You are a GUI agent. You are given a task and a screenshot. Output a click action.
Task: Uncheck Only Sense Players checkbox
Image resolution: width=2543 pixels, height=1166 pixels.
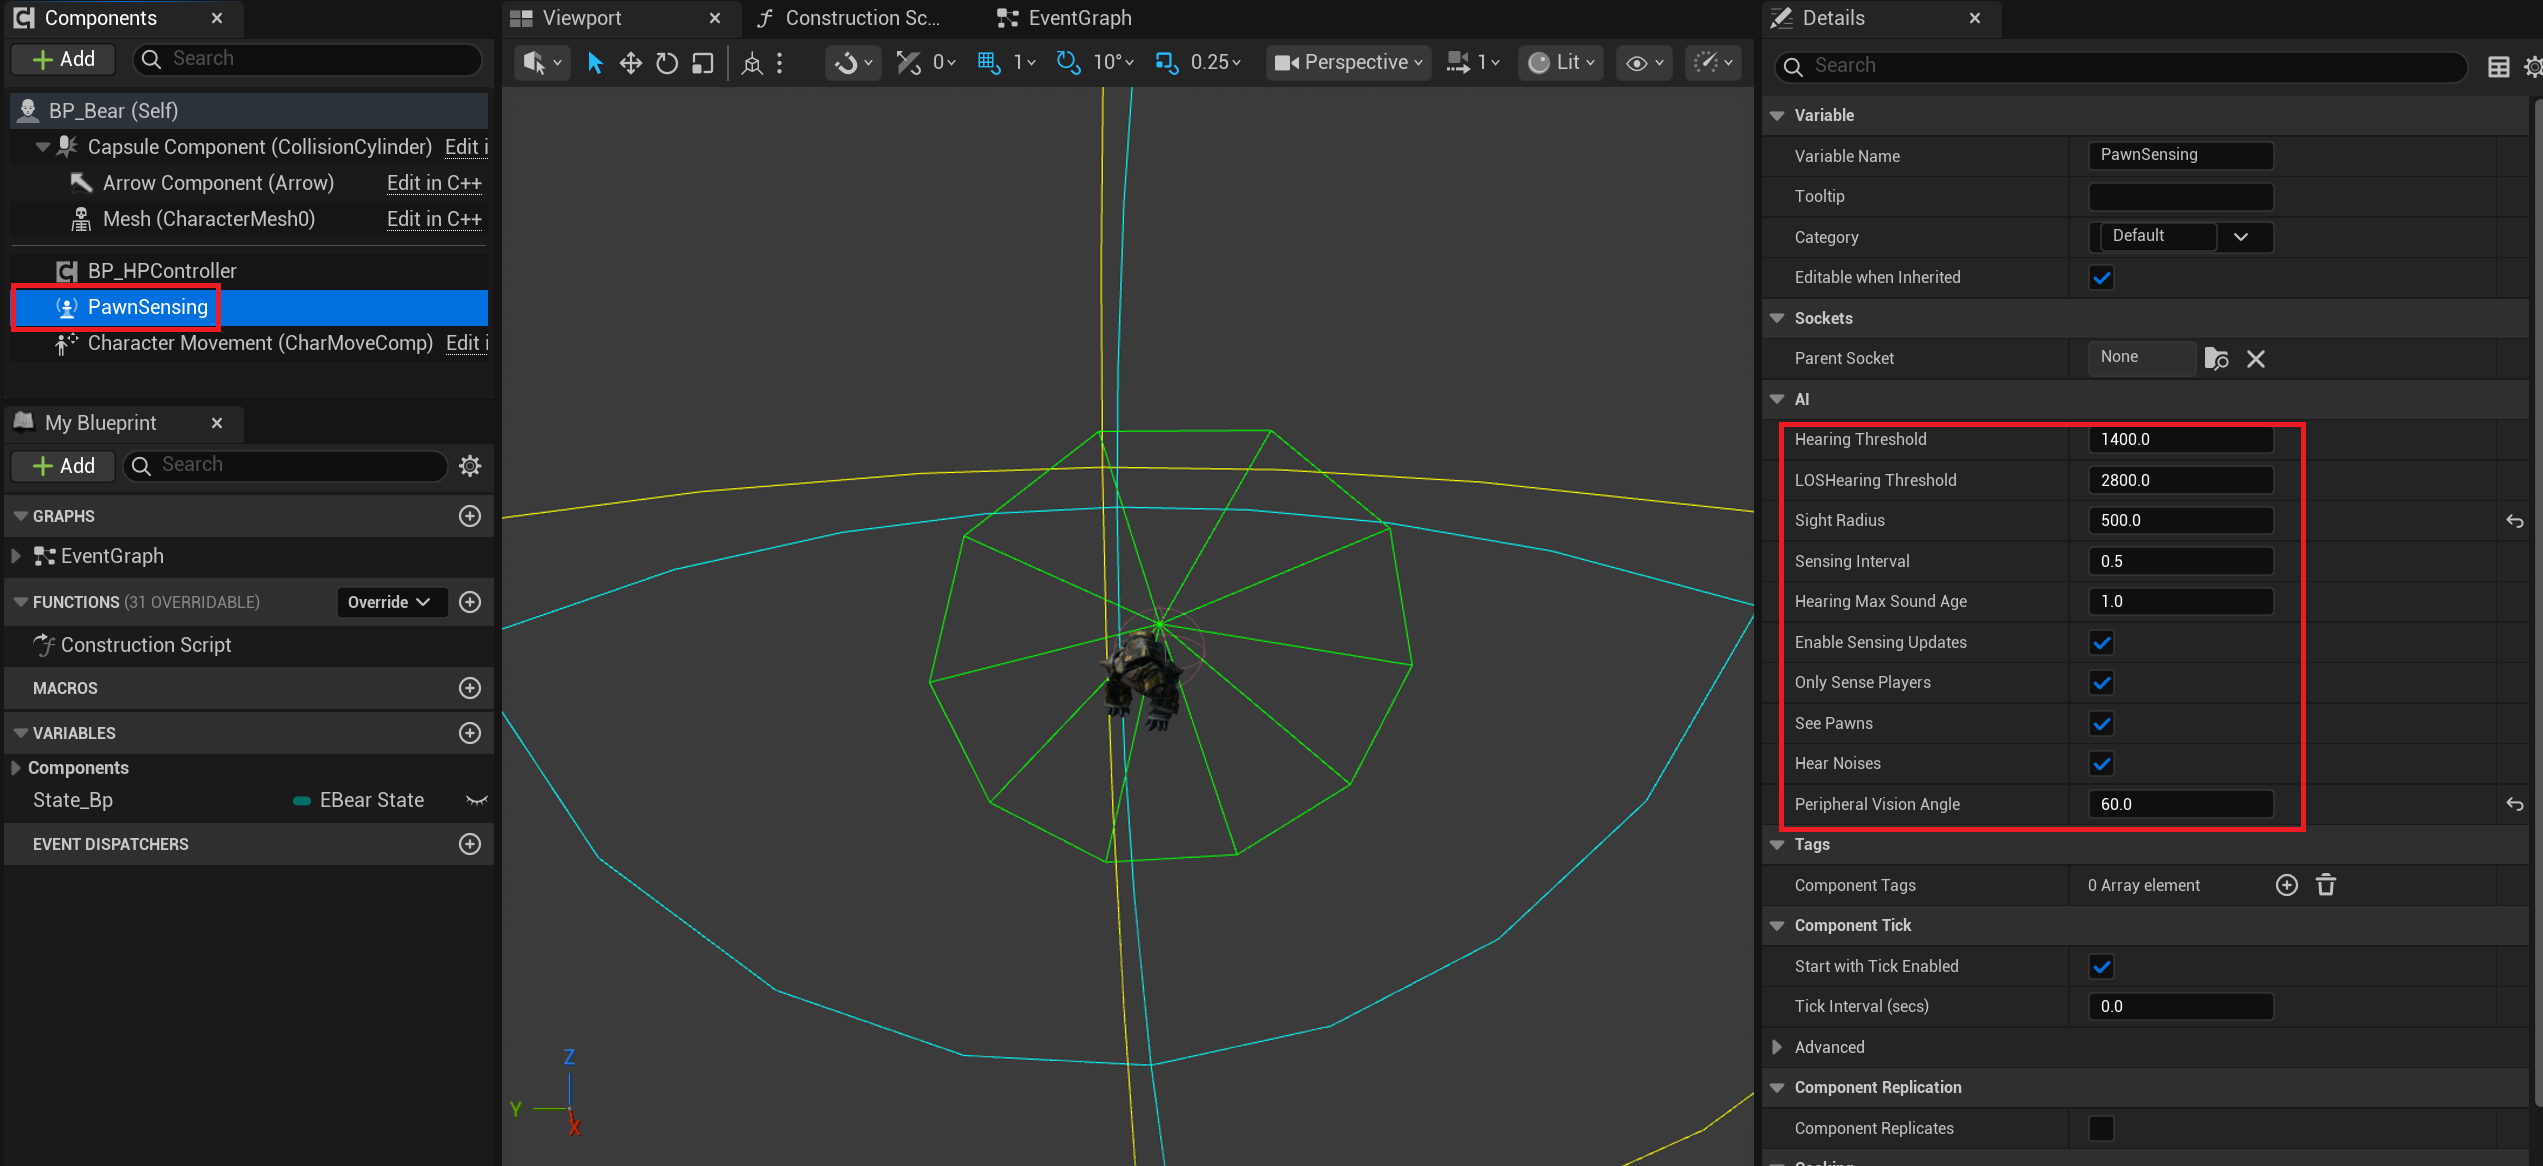tap(2101, 683)
